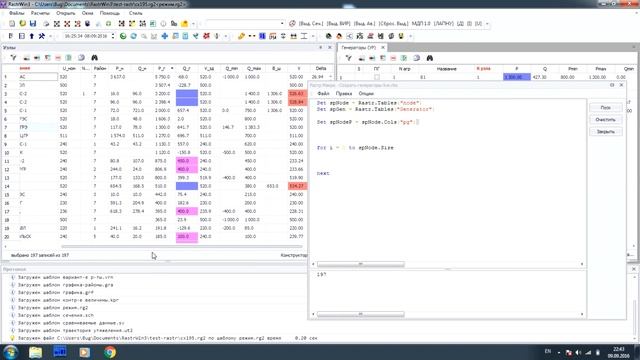Click the binoculars search icon in Узлы panel
This screenshot has width=640, height=360.
(x=94, y=58)
